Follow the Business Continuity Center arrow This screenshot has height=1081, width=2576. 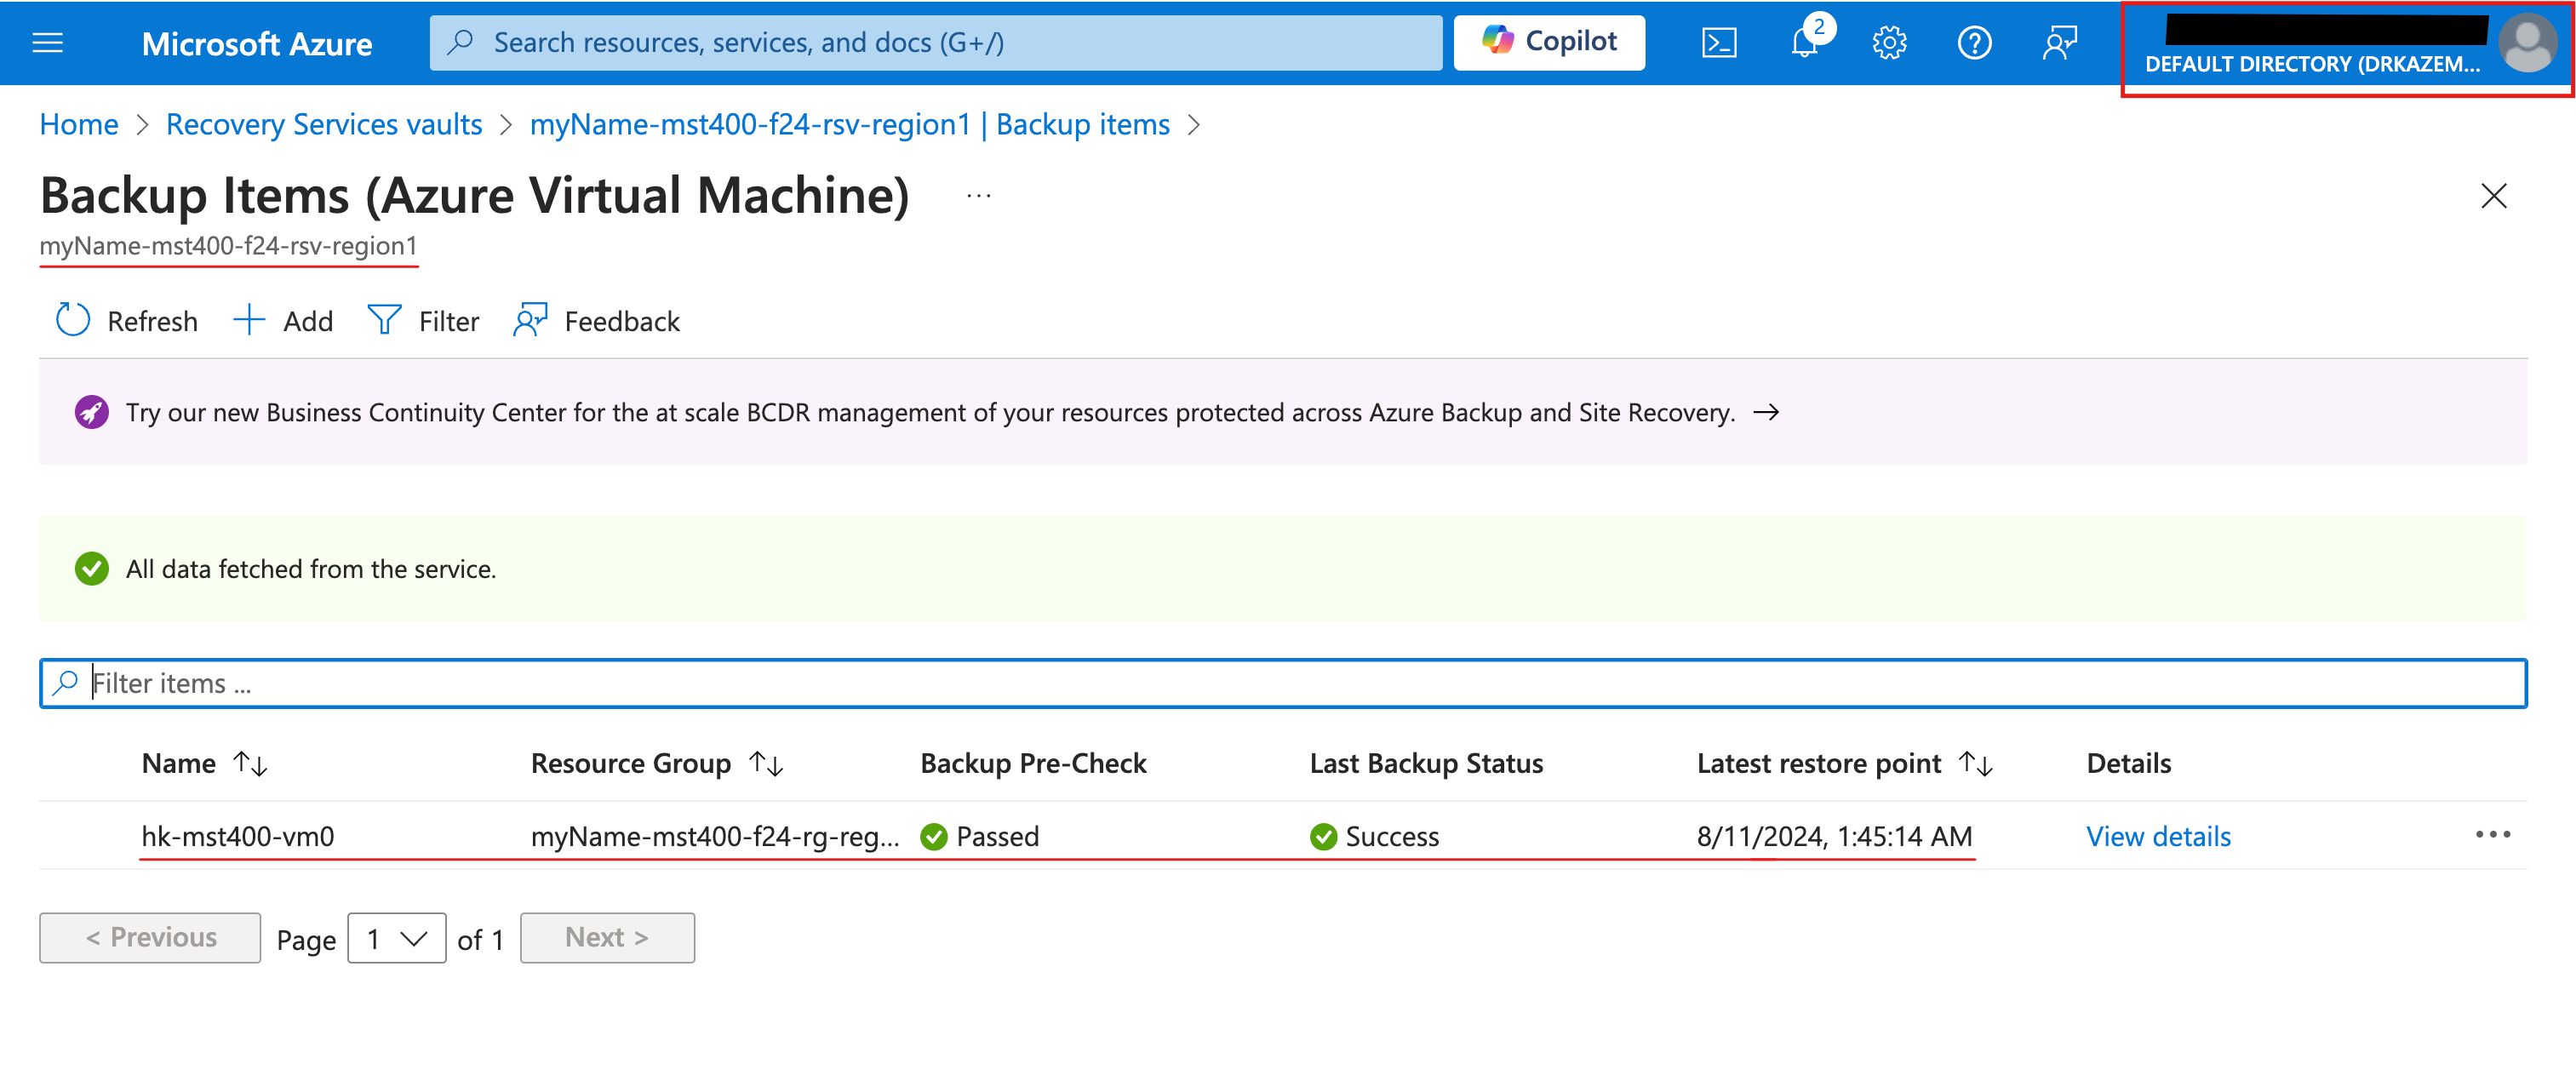[1766, 412]
